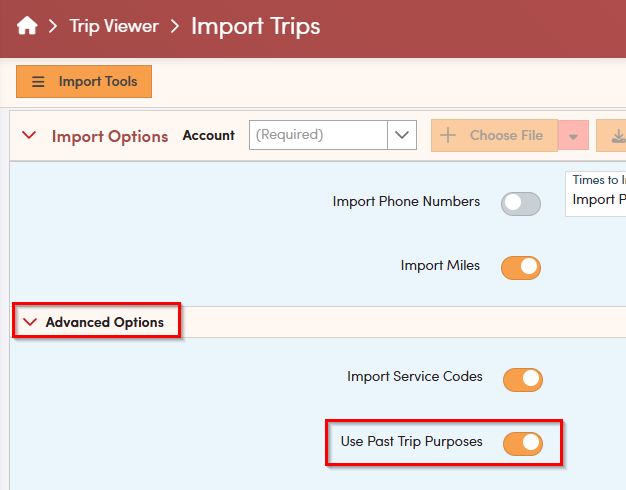Click the hamburger icon on Import Tools
The height and width of the screenshot is (490, 626).
tap(39, 82)
